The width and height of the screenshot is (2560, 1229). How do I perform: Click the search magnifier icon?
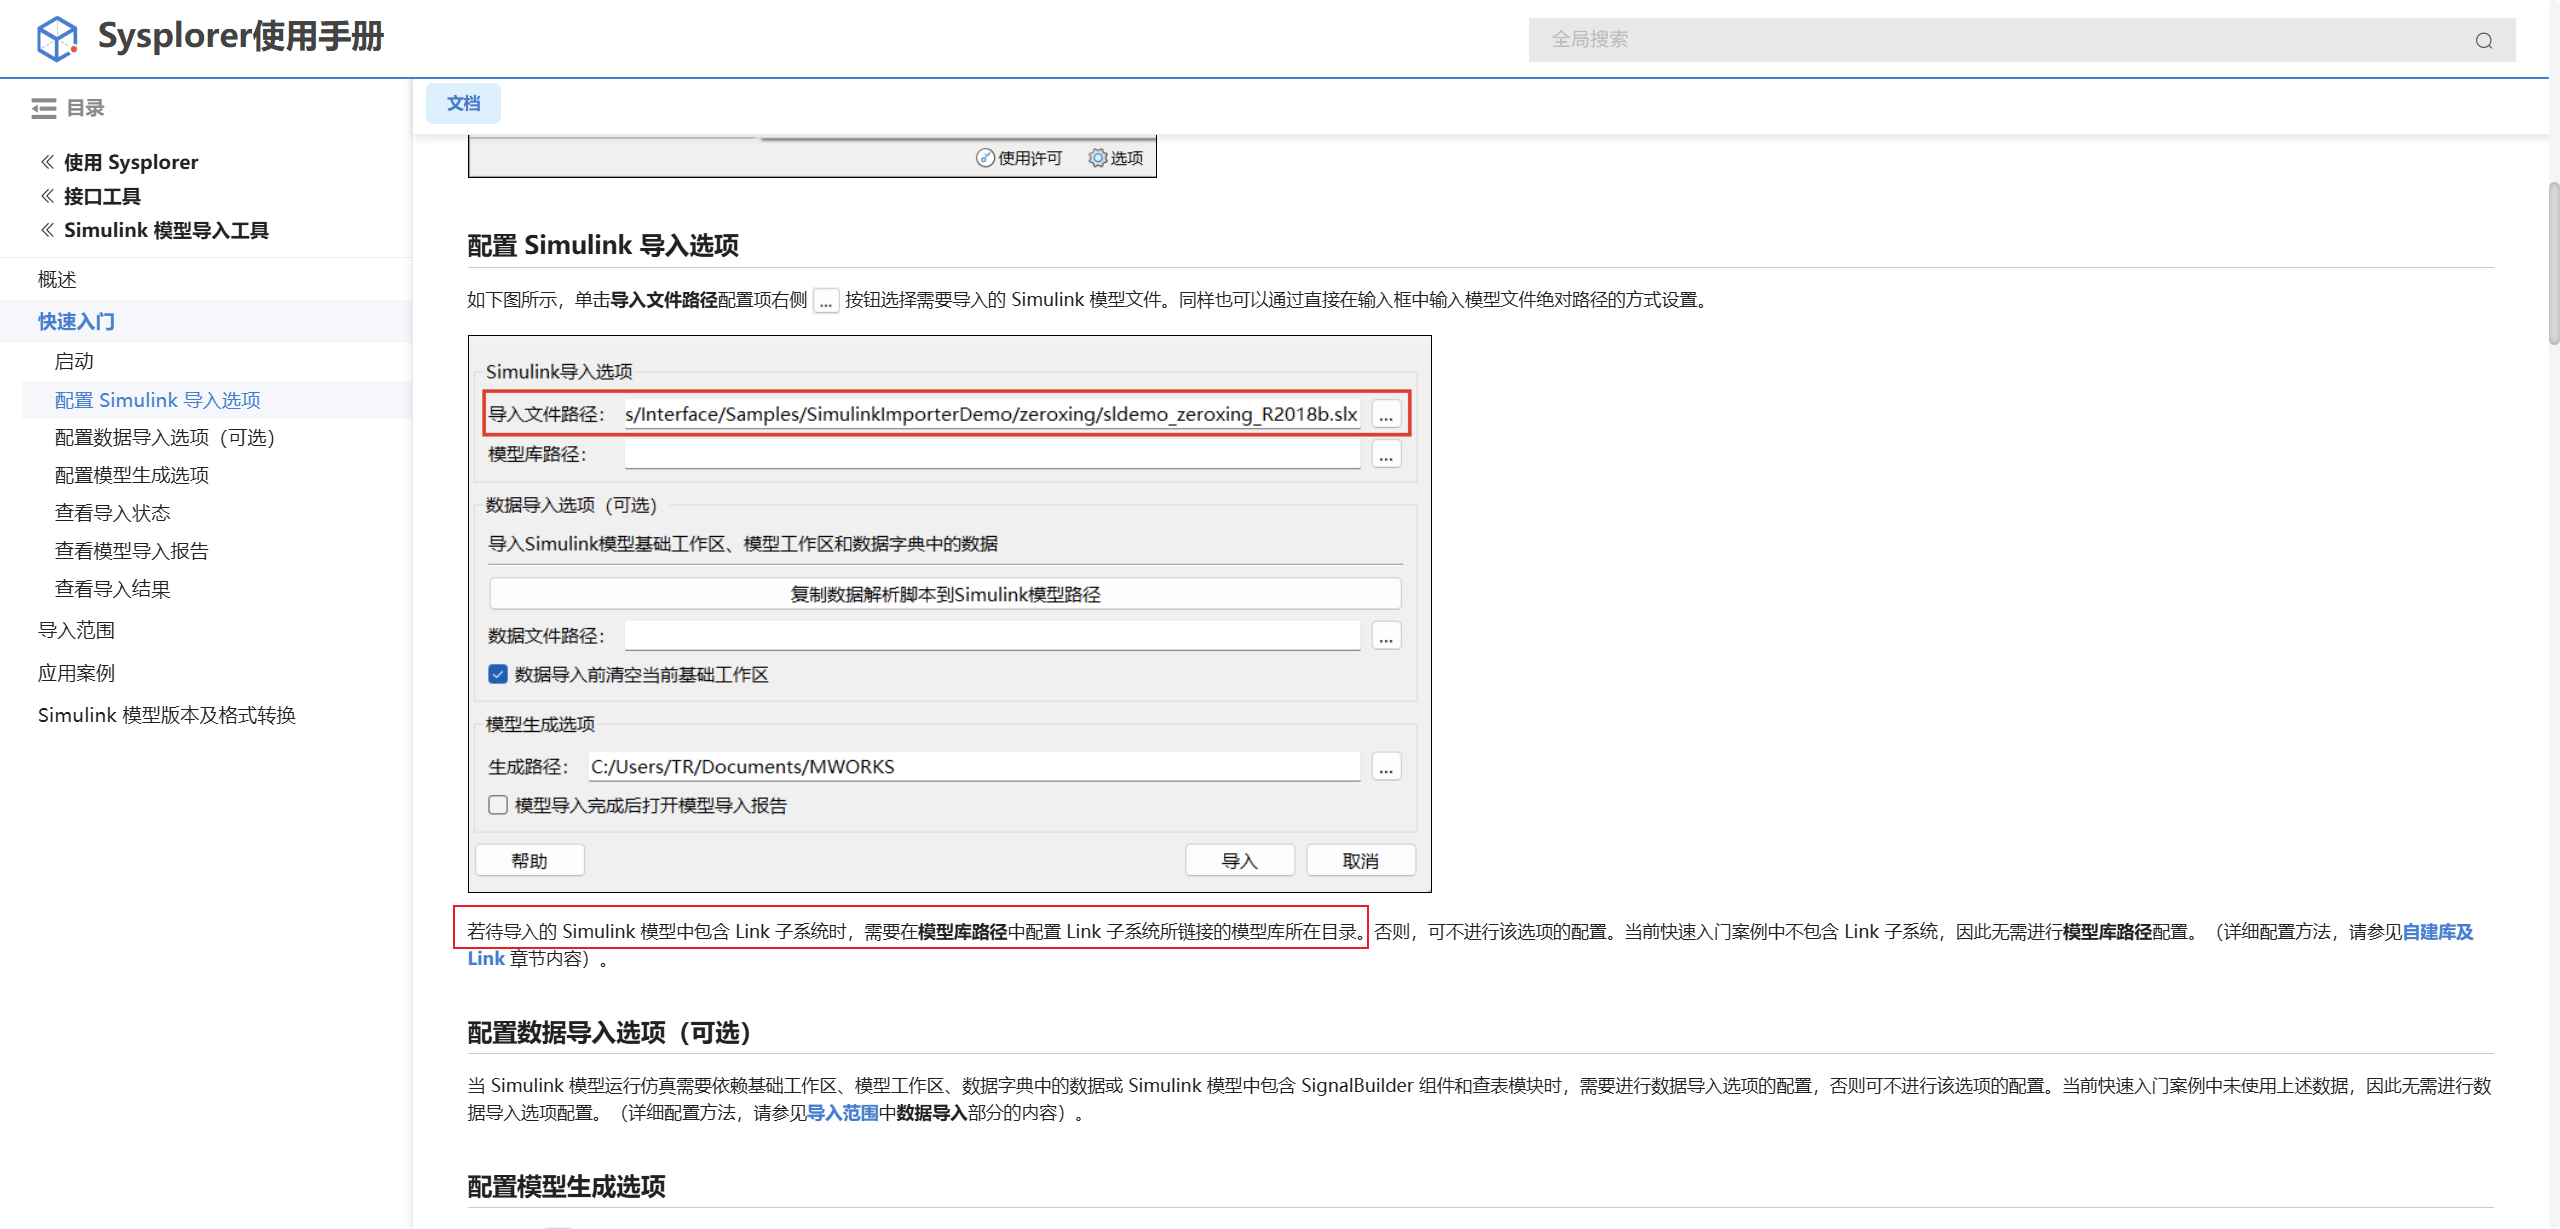(2484, 40)
